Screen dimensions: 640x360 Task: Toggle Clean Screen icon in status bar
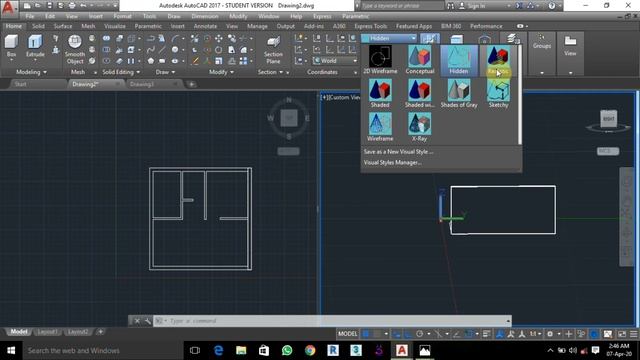click(622, 334)
